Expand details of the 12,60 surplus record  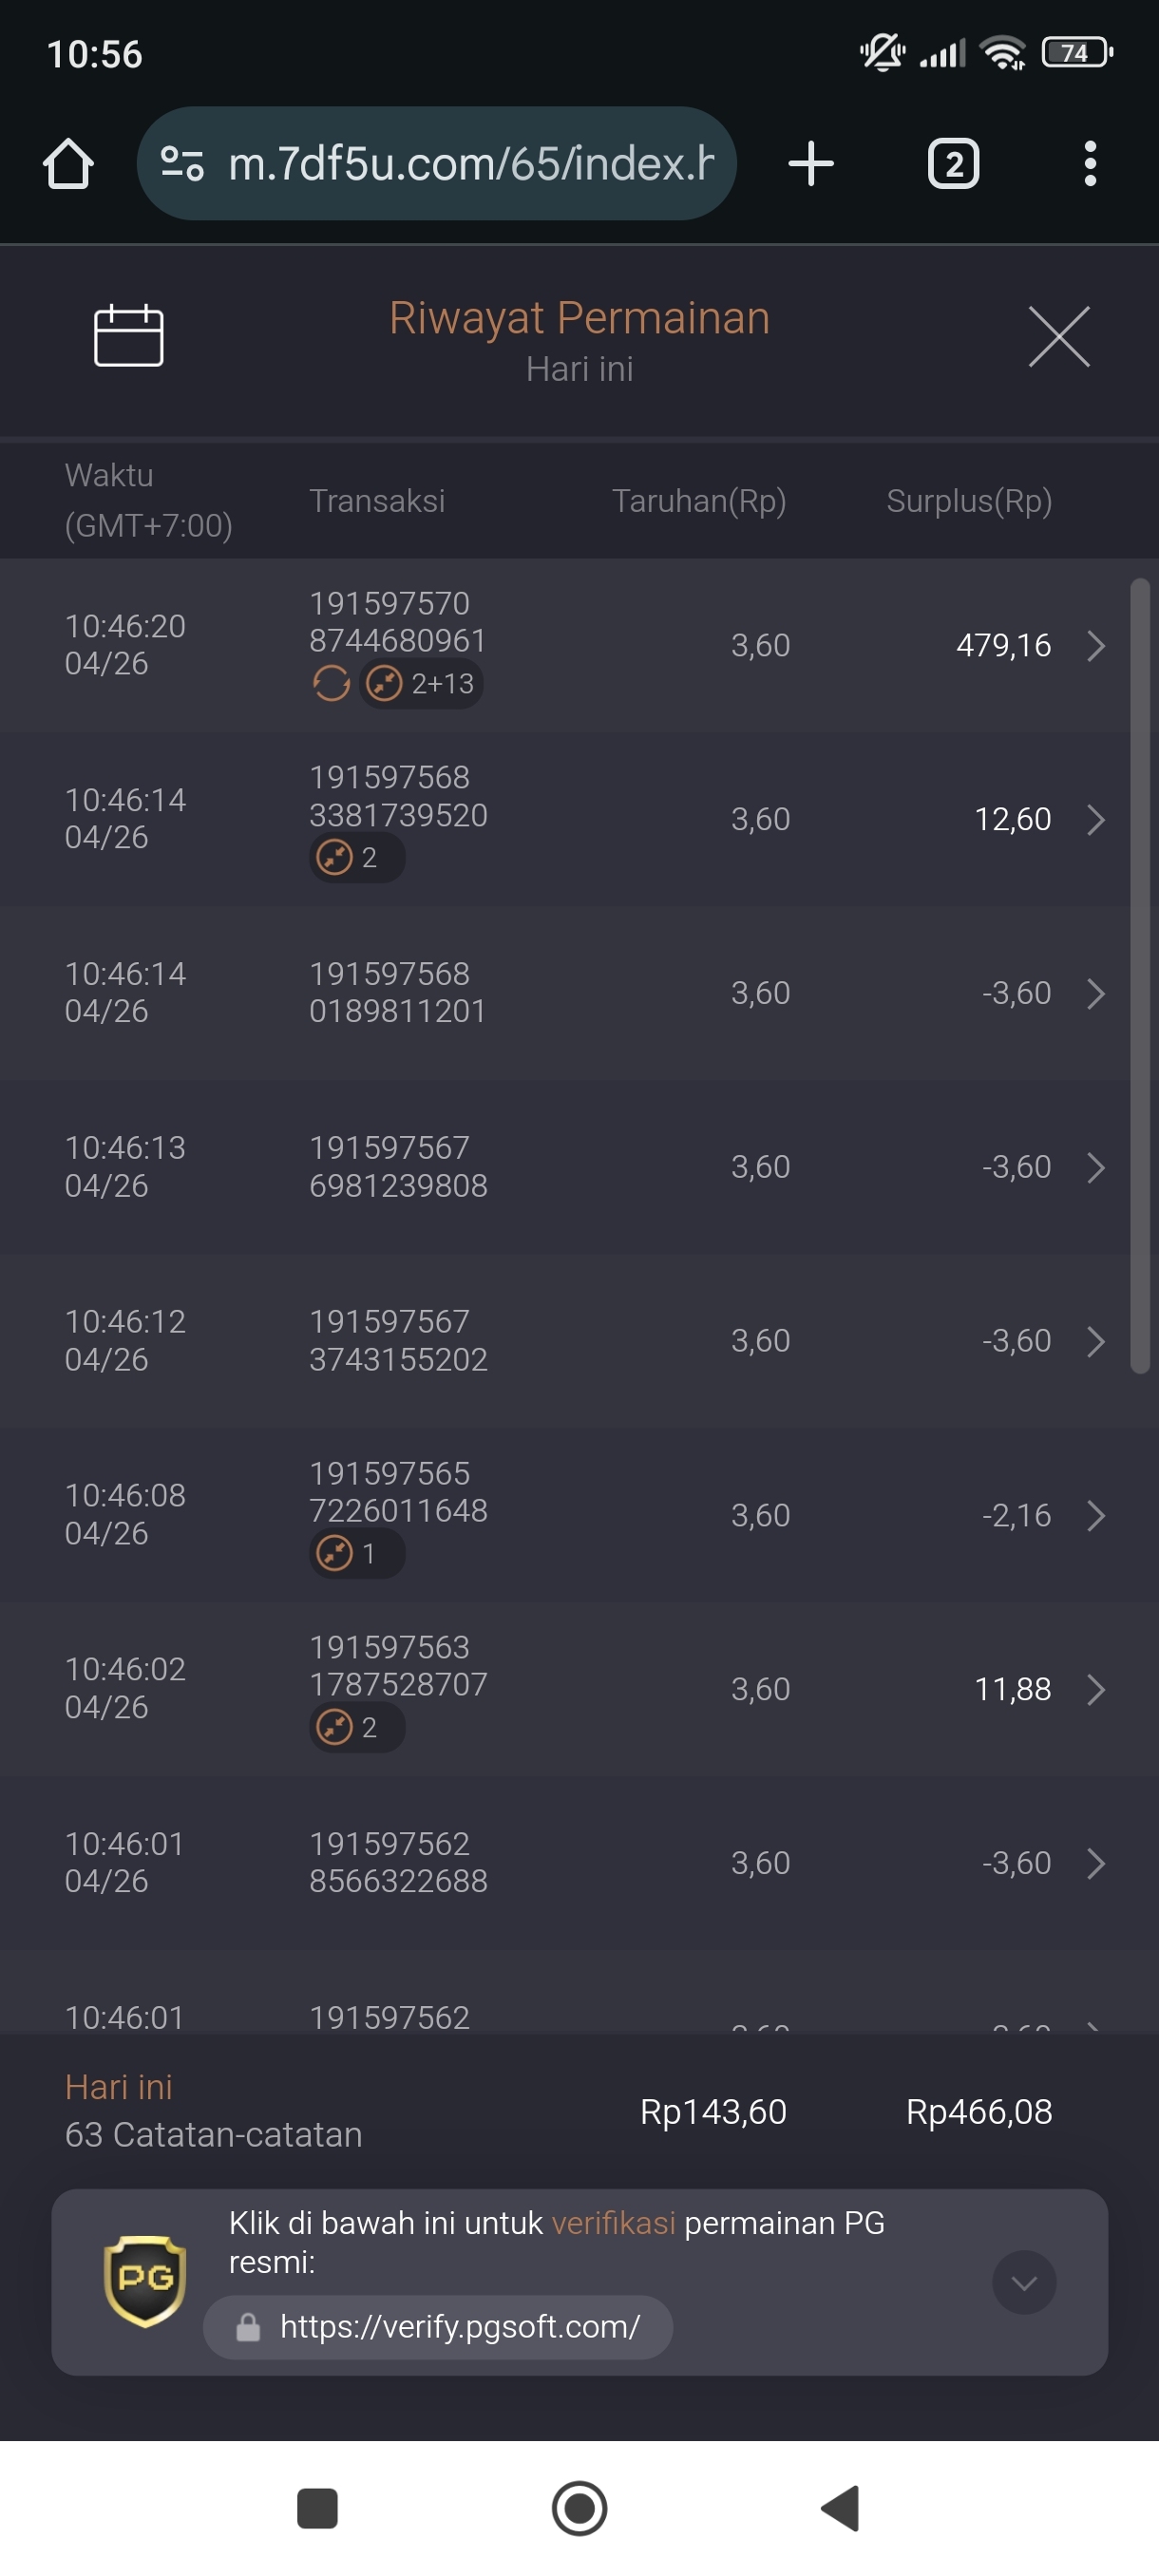point(1096,819)
